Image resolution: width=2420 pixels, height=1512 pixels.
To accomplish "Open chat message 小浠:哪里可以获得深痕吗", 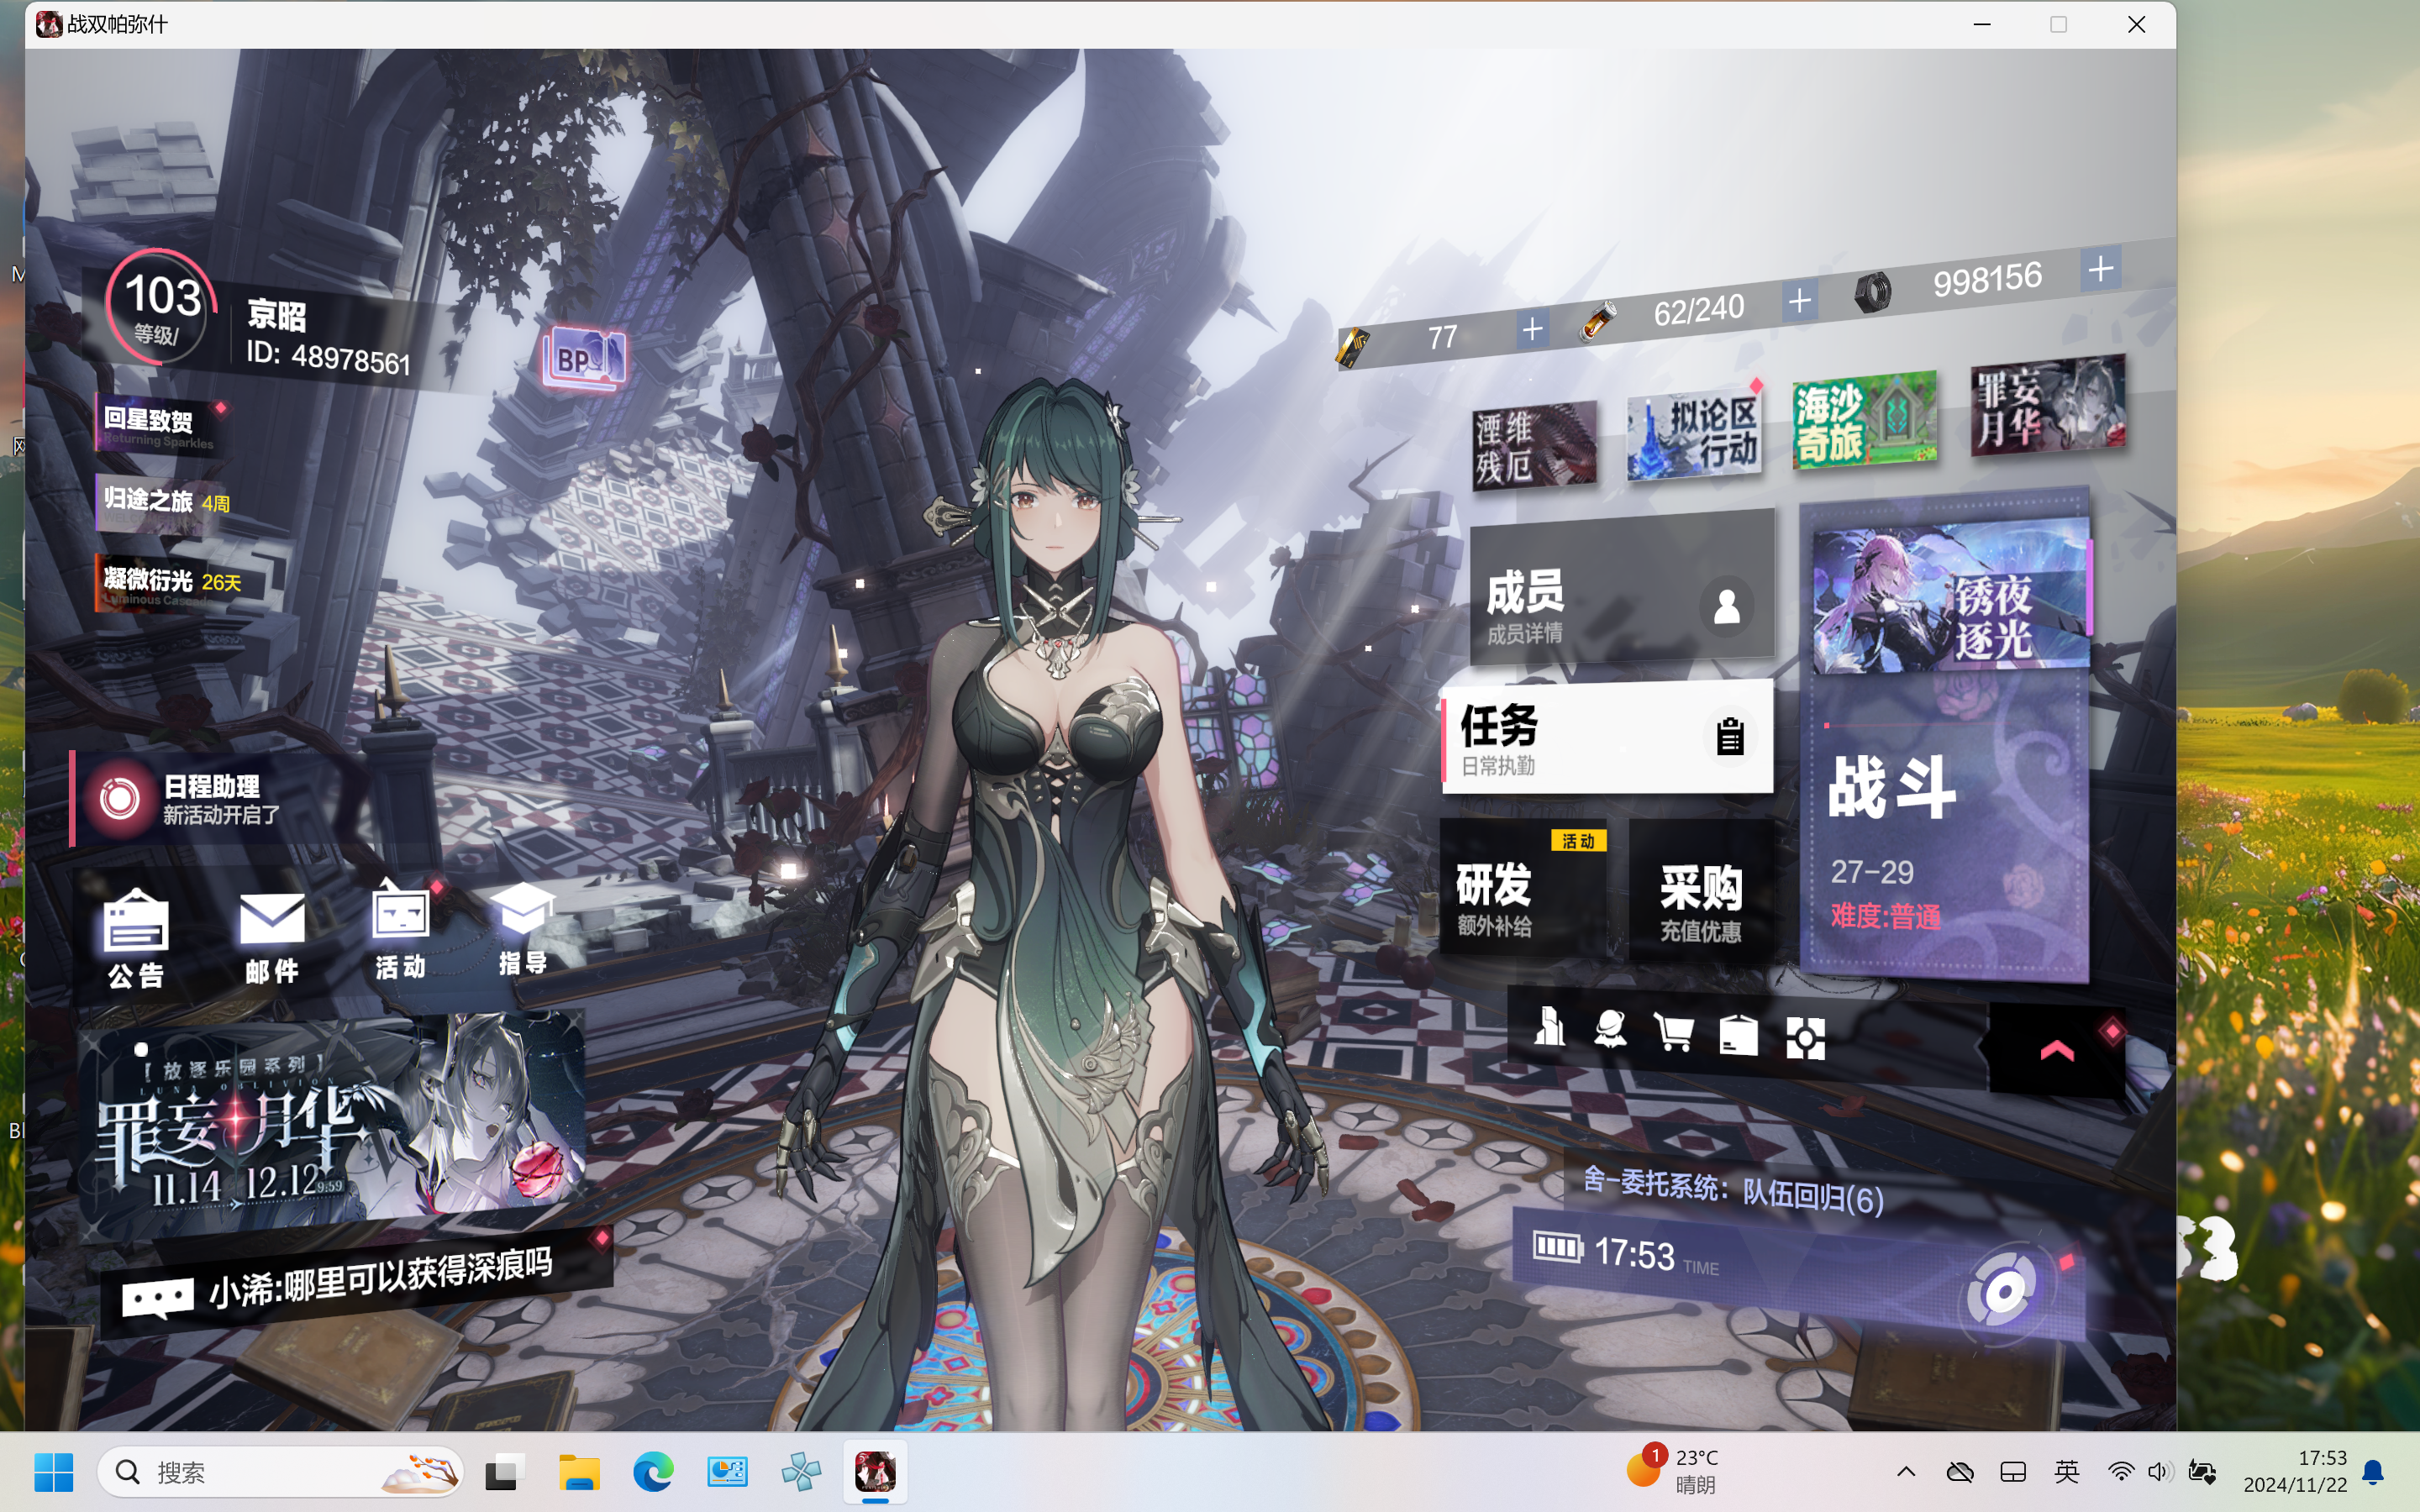I will 380,1278.
